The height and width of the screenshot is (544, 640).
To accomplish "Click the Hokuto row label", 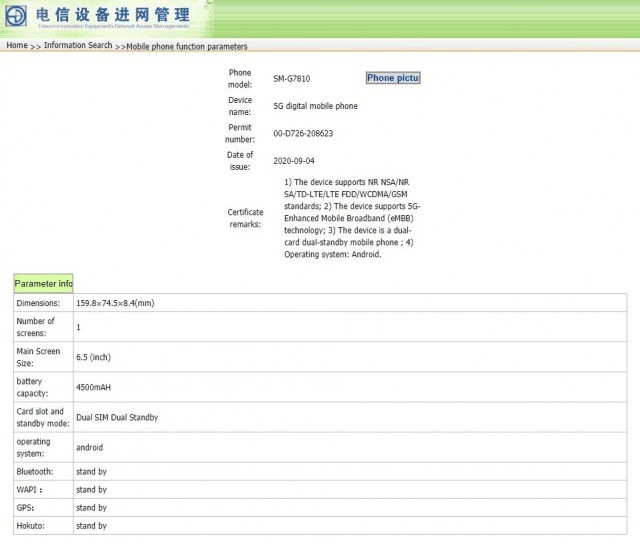I will [x=32, y=526].
